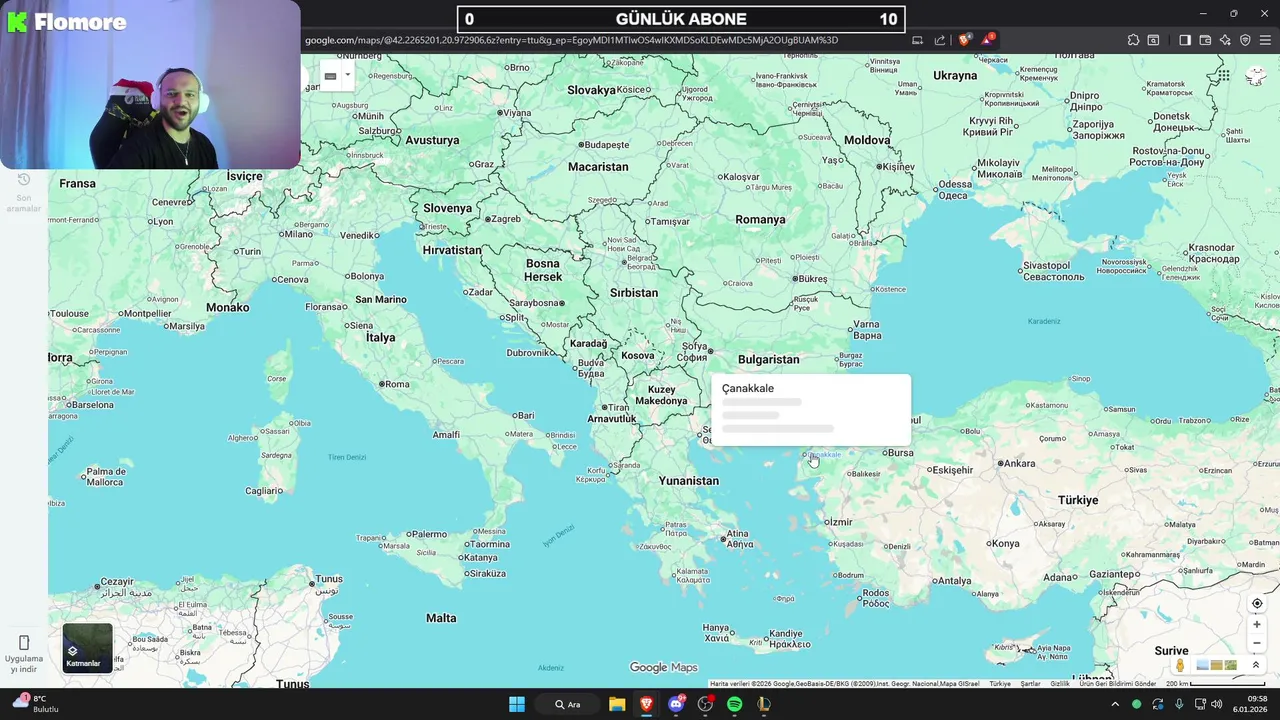Click the Malta label on map
This screenshot has height=720, width=1280.
coord(441,618)
